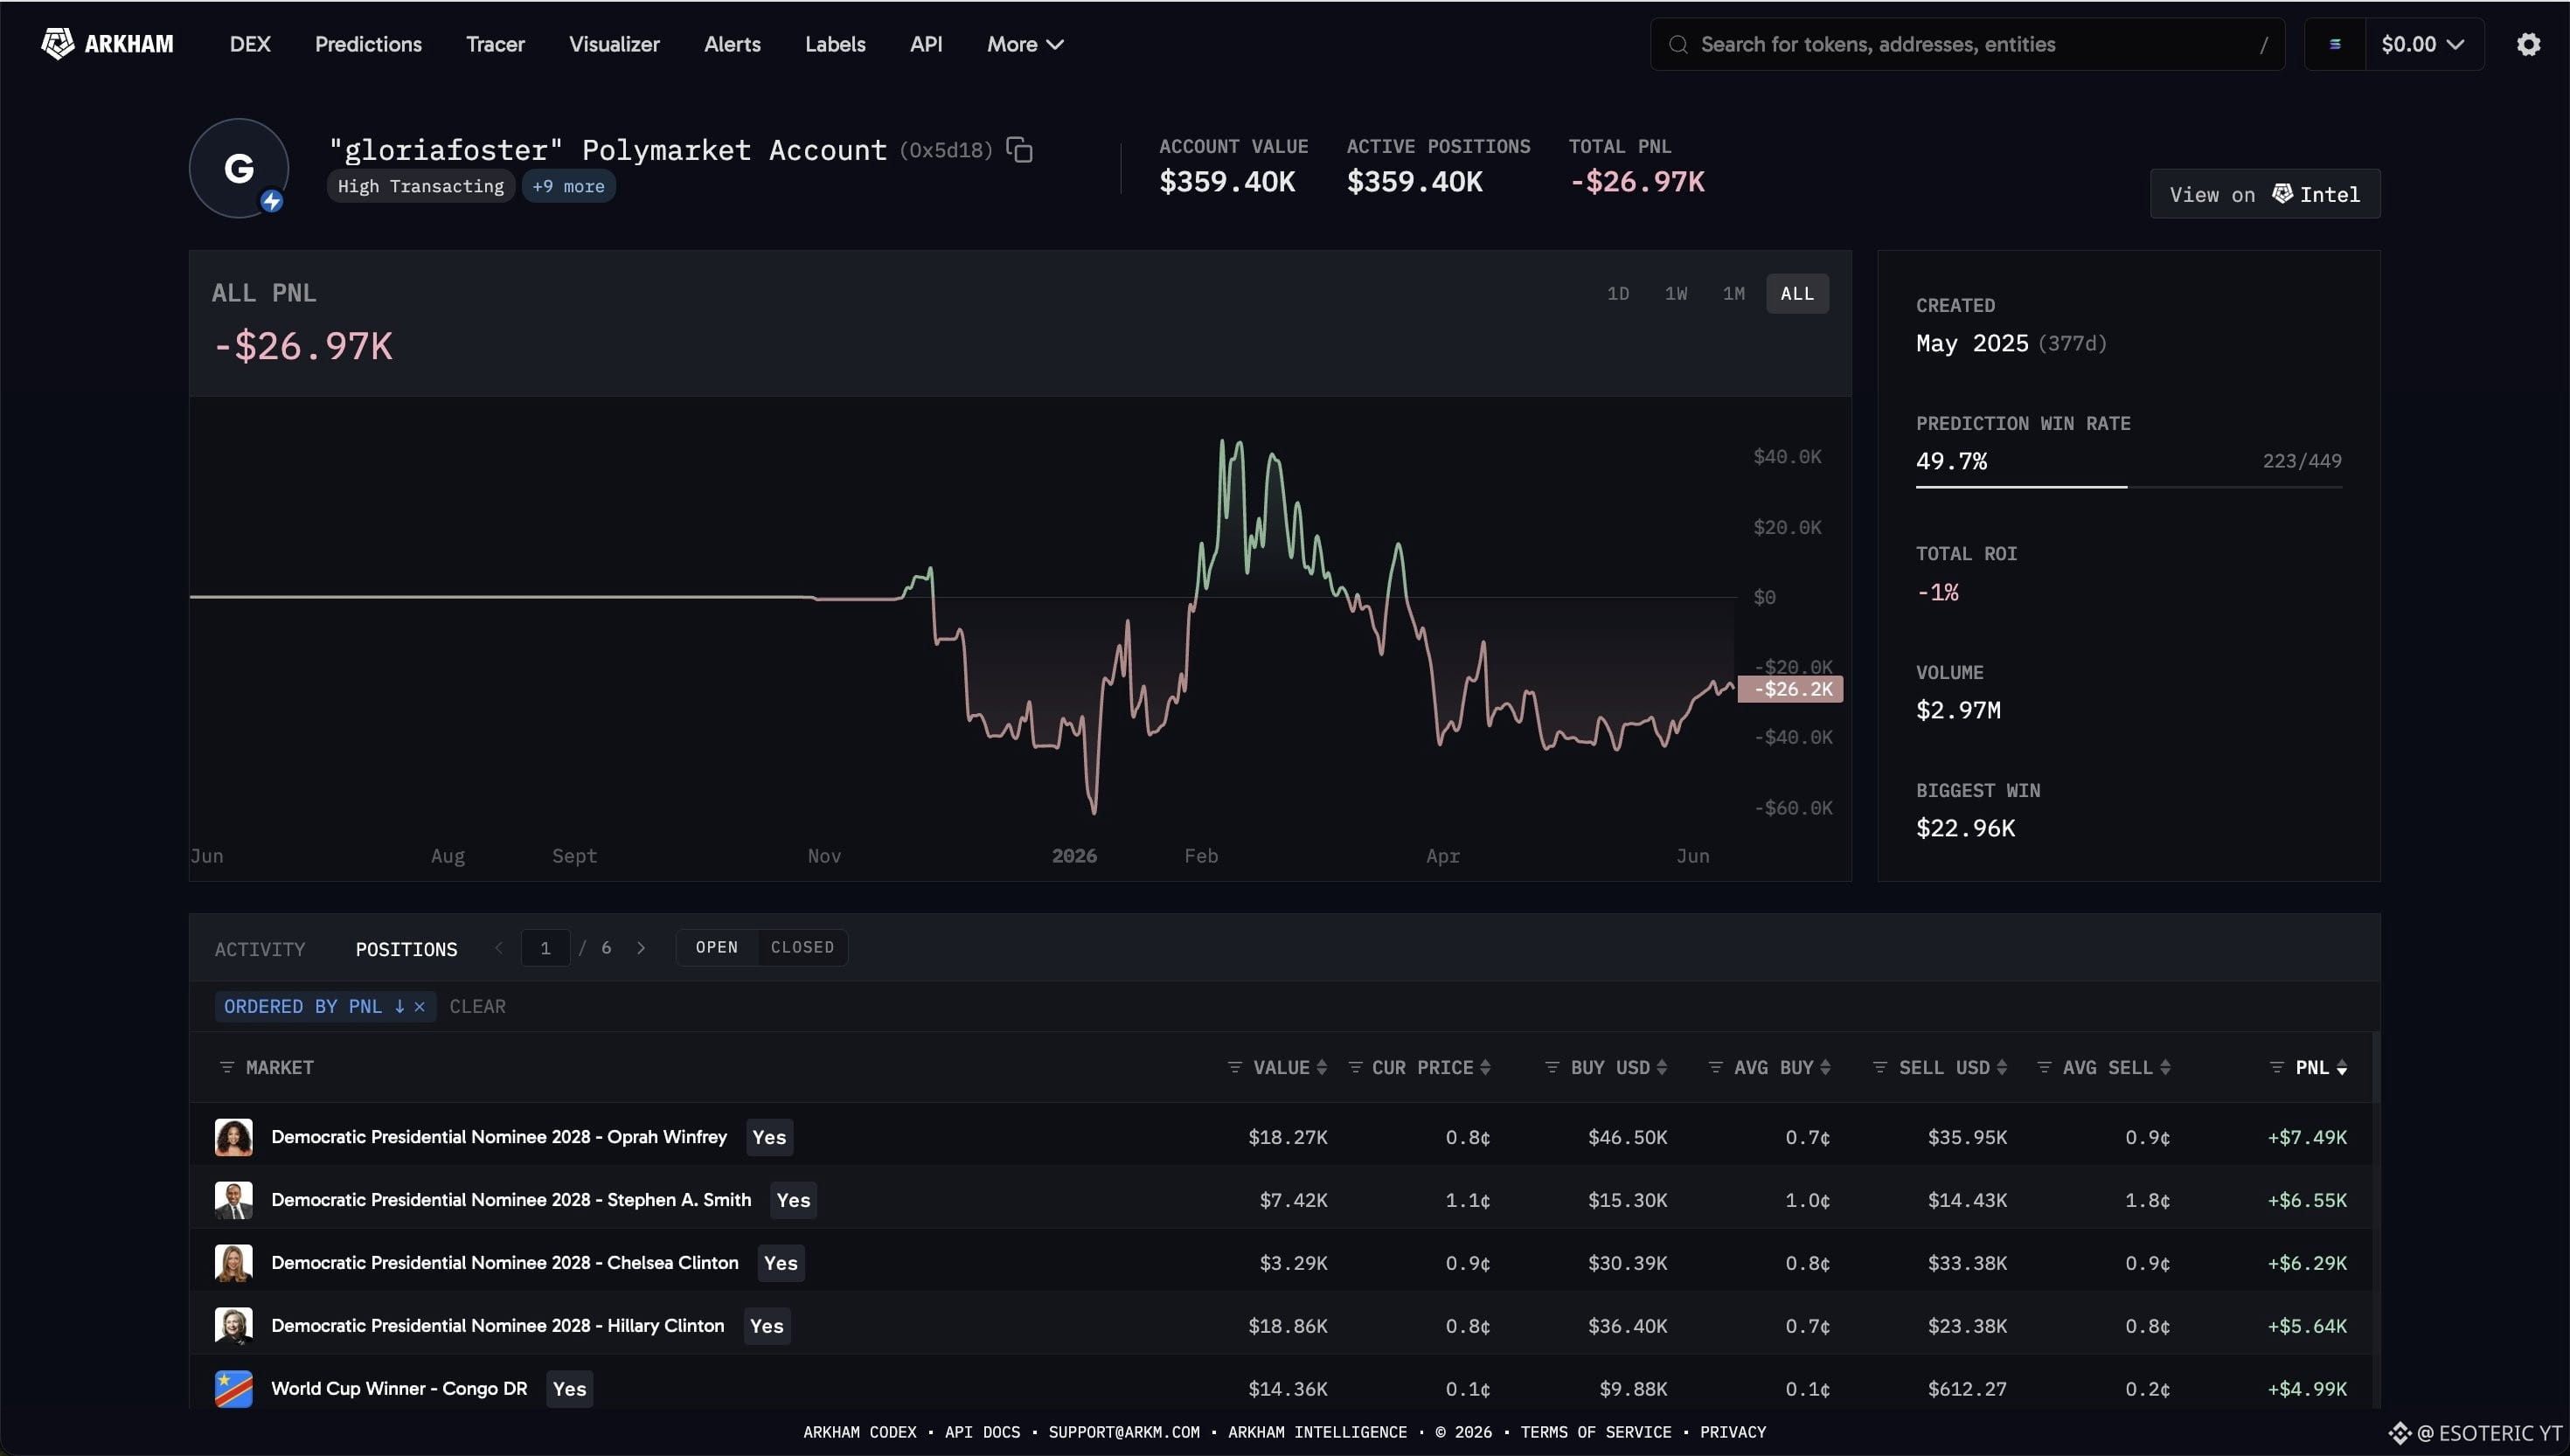Open the $0.00 balance dropdown

tap(2423, 44)
